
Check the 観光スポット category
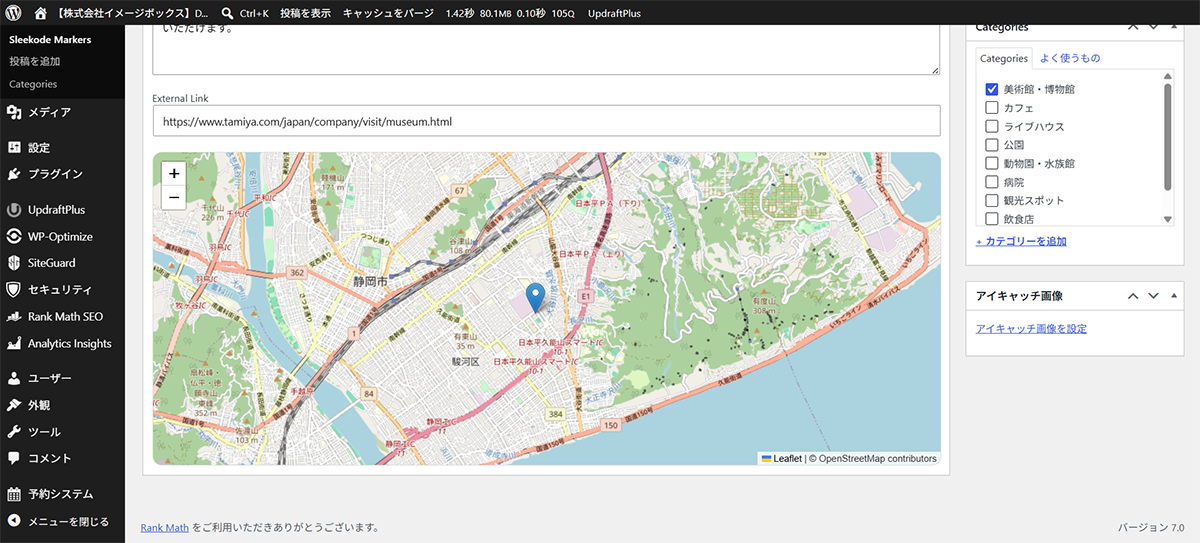(x=992, y=200)
